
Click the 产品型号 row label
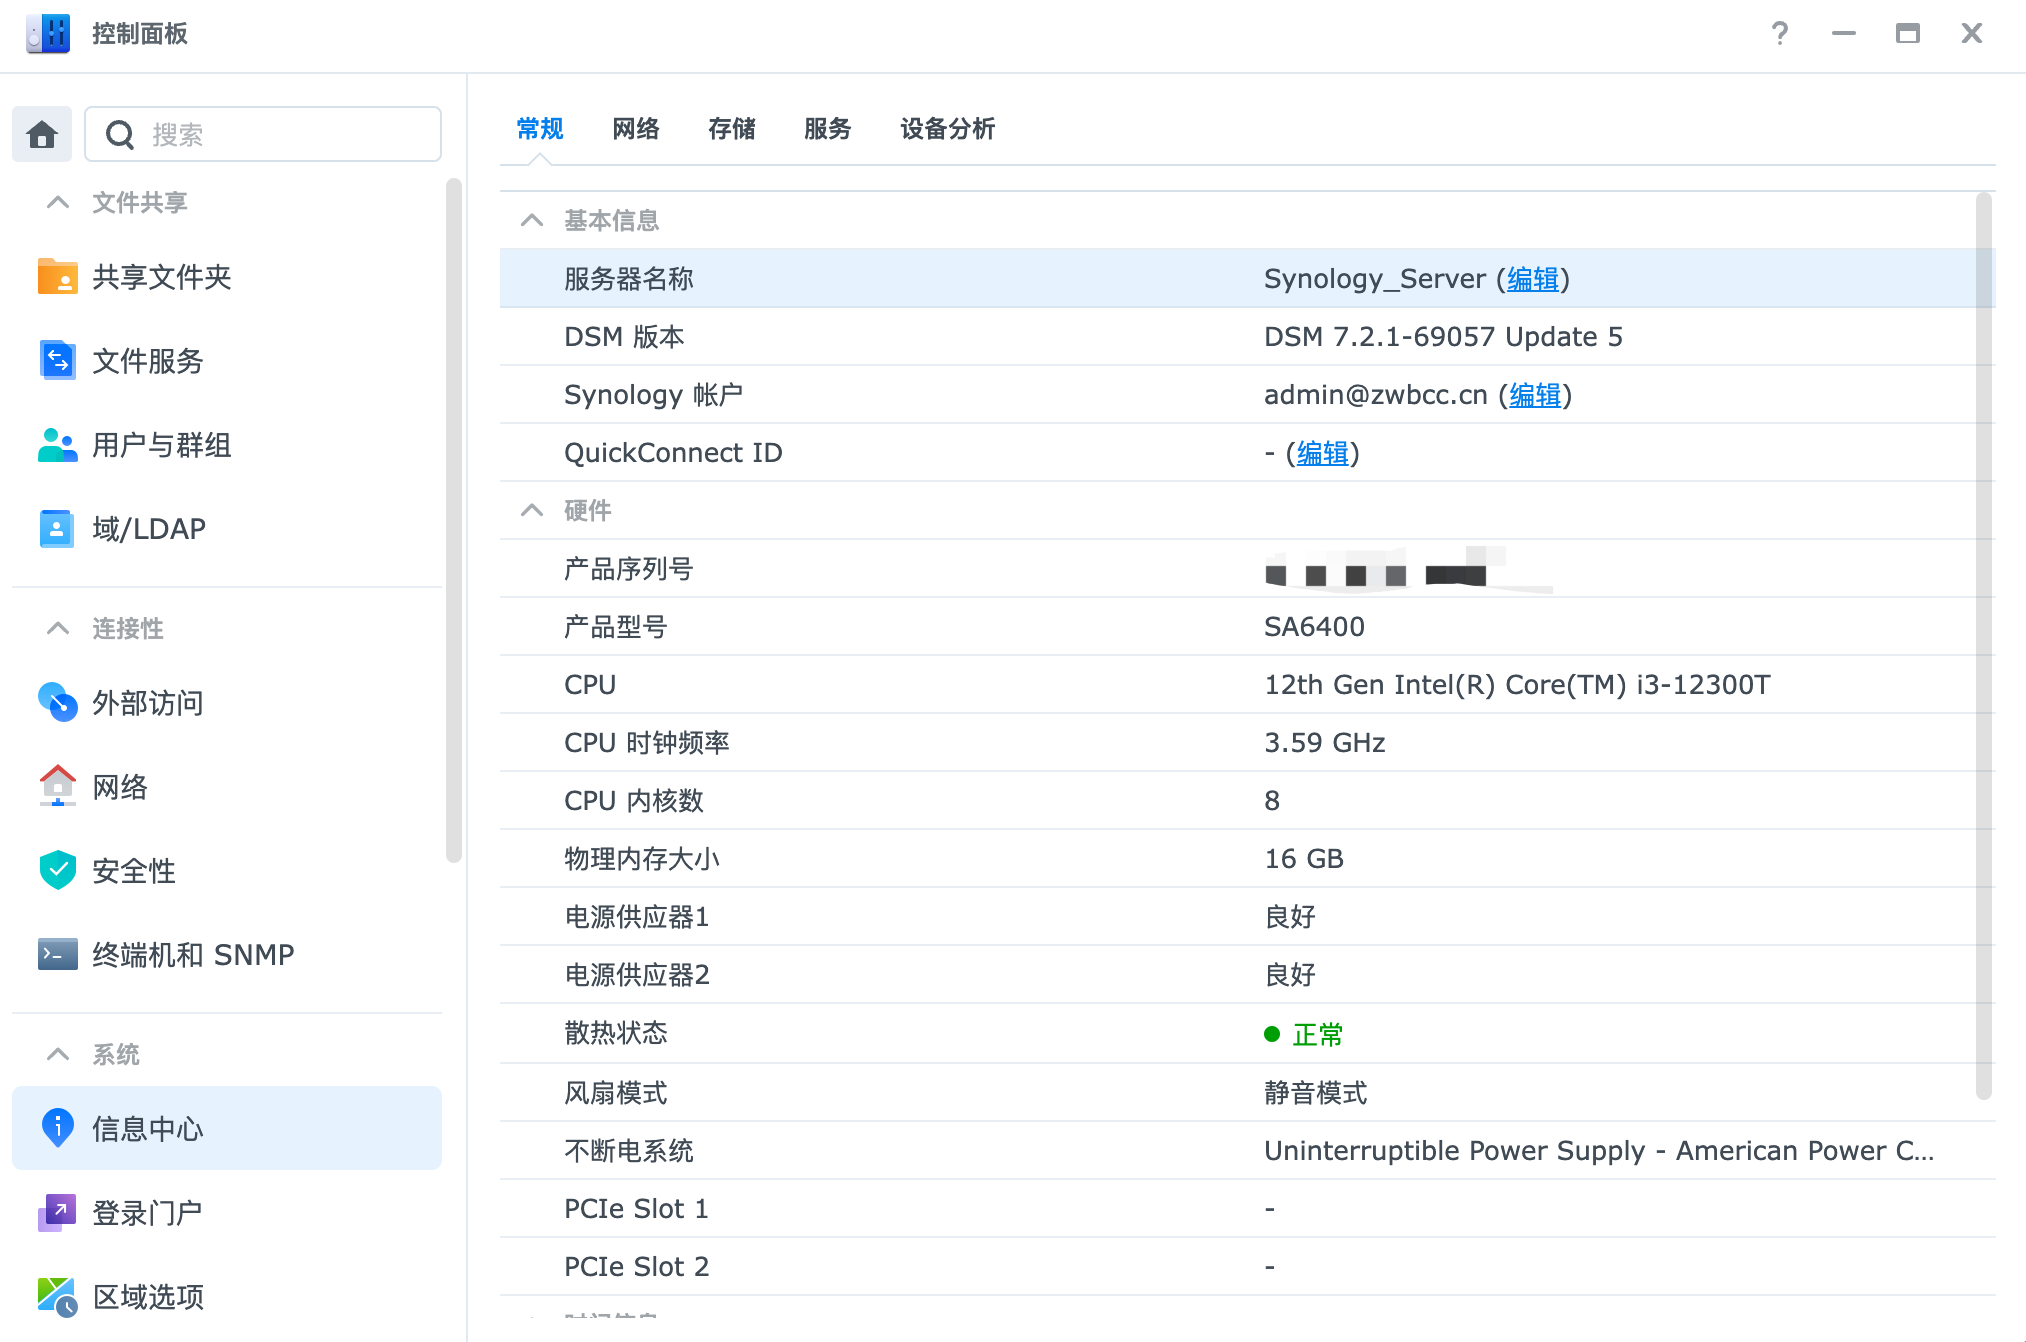pyautogui.click(x=615, y=627)
